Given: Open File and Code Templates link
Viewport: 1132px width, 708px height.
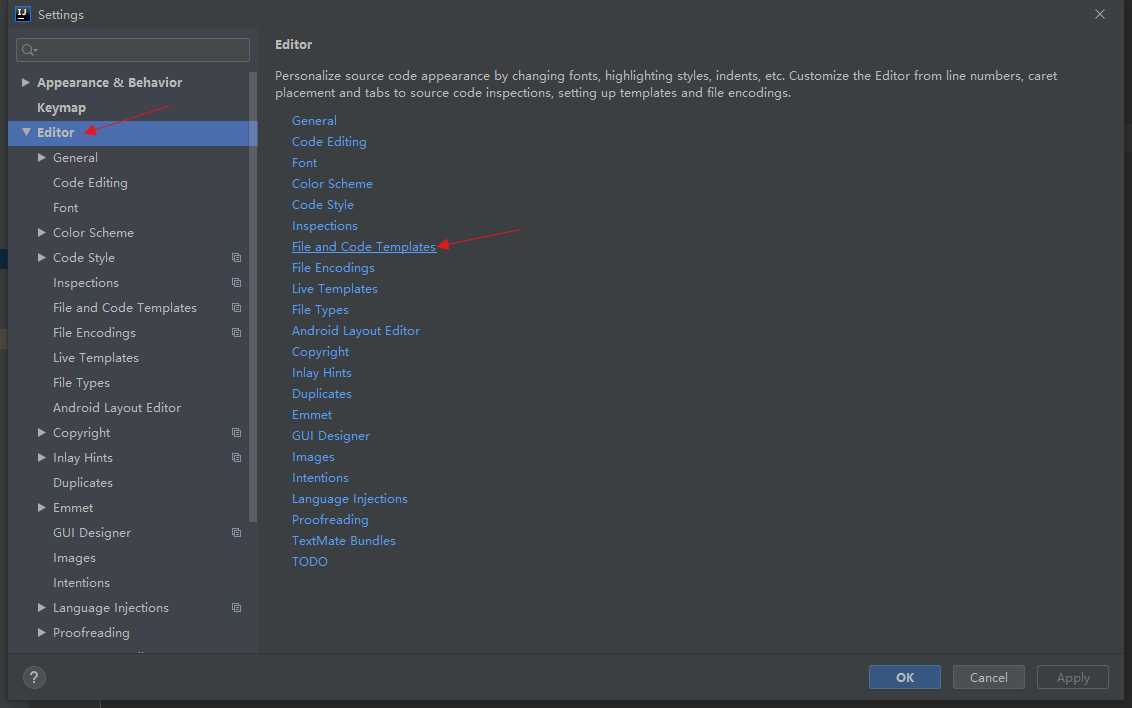Looking at the screenshot, I should (x=363, y=247).
